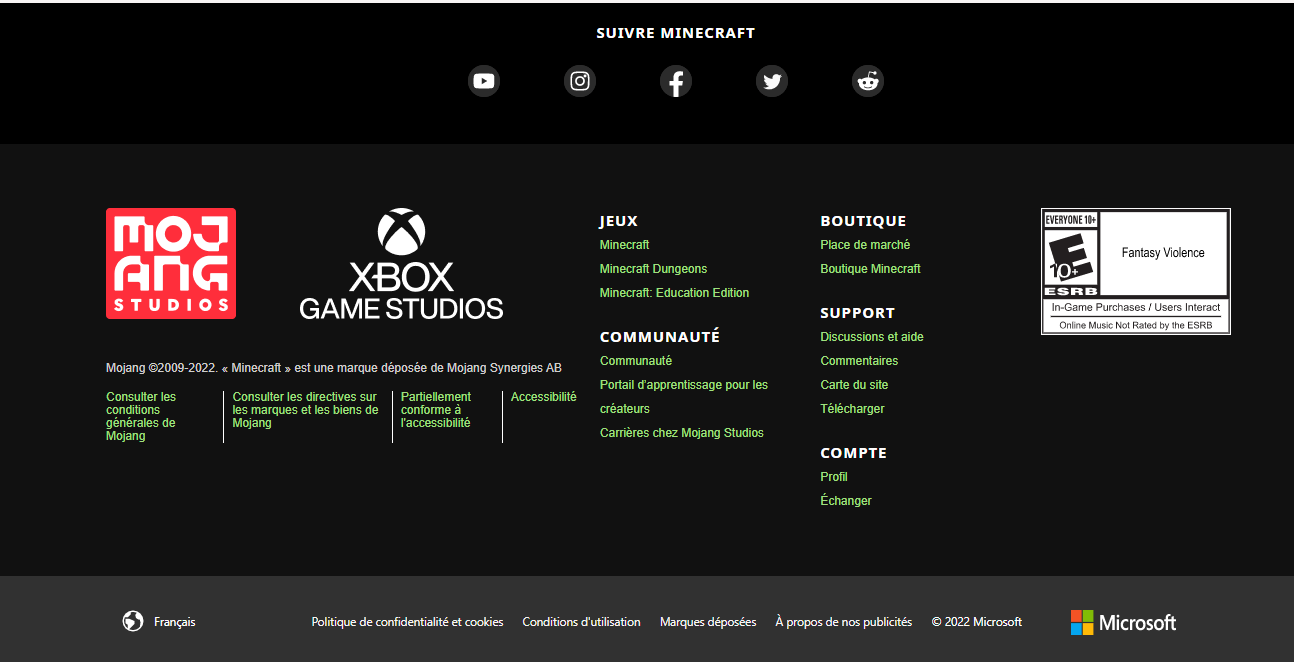Click the Instagram social icon
Viewport: 1294px width, 662px height.
pos(580,81)
